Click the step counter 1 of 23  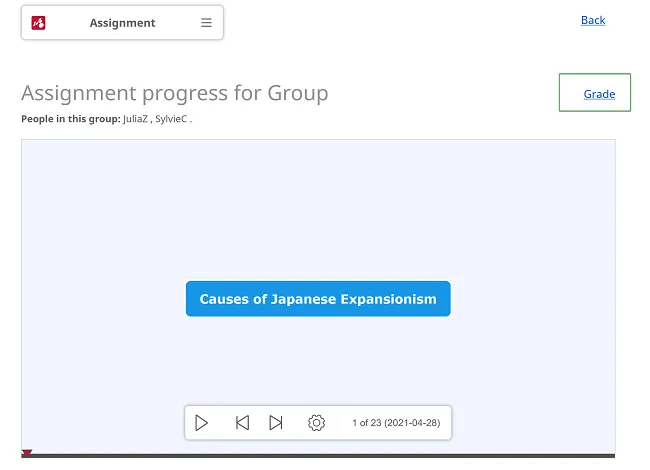pos(396,423)
